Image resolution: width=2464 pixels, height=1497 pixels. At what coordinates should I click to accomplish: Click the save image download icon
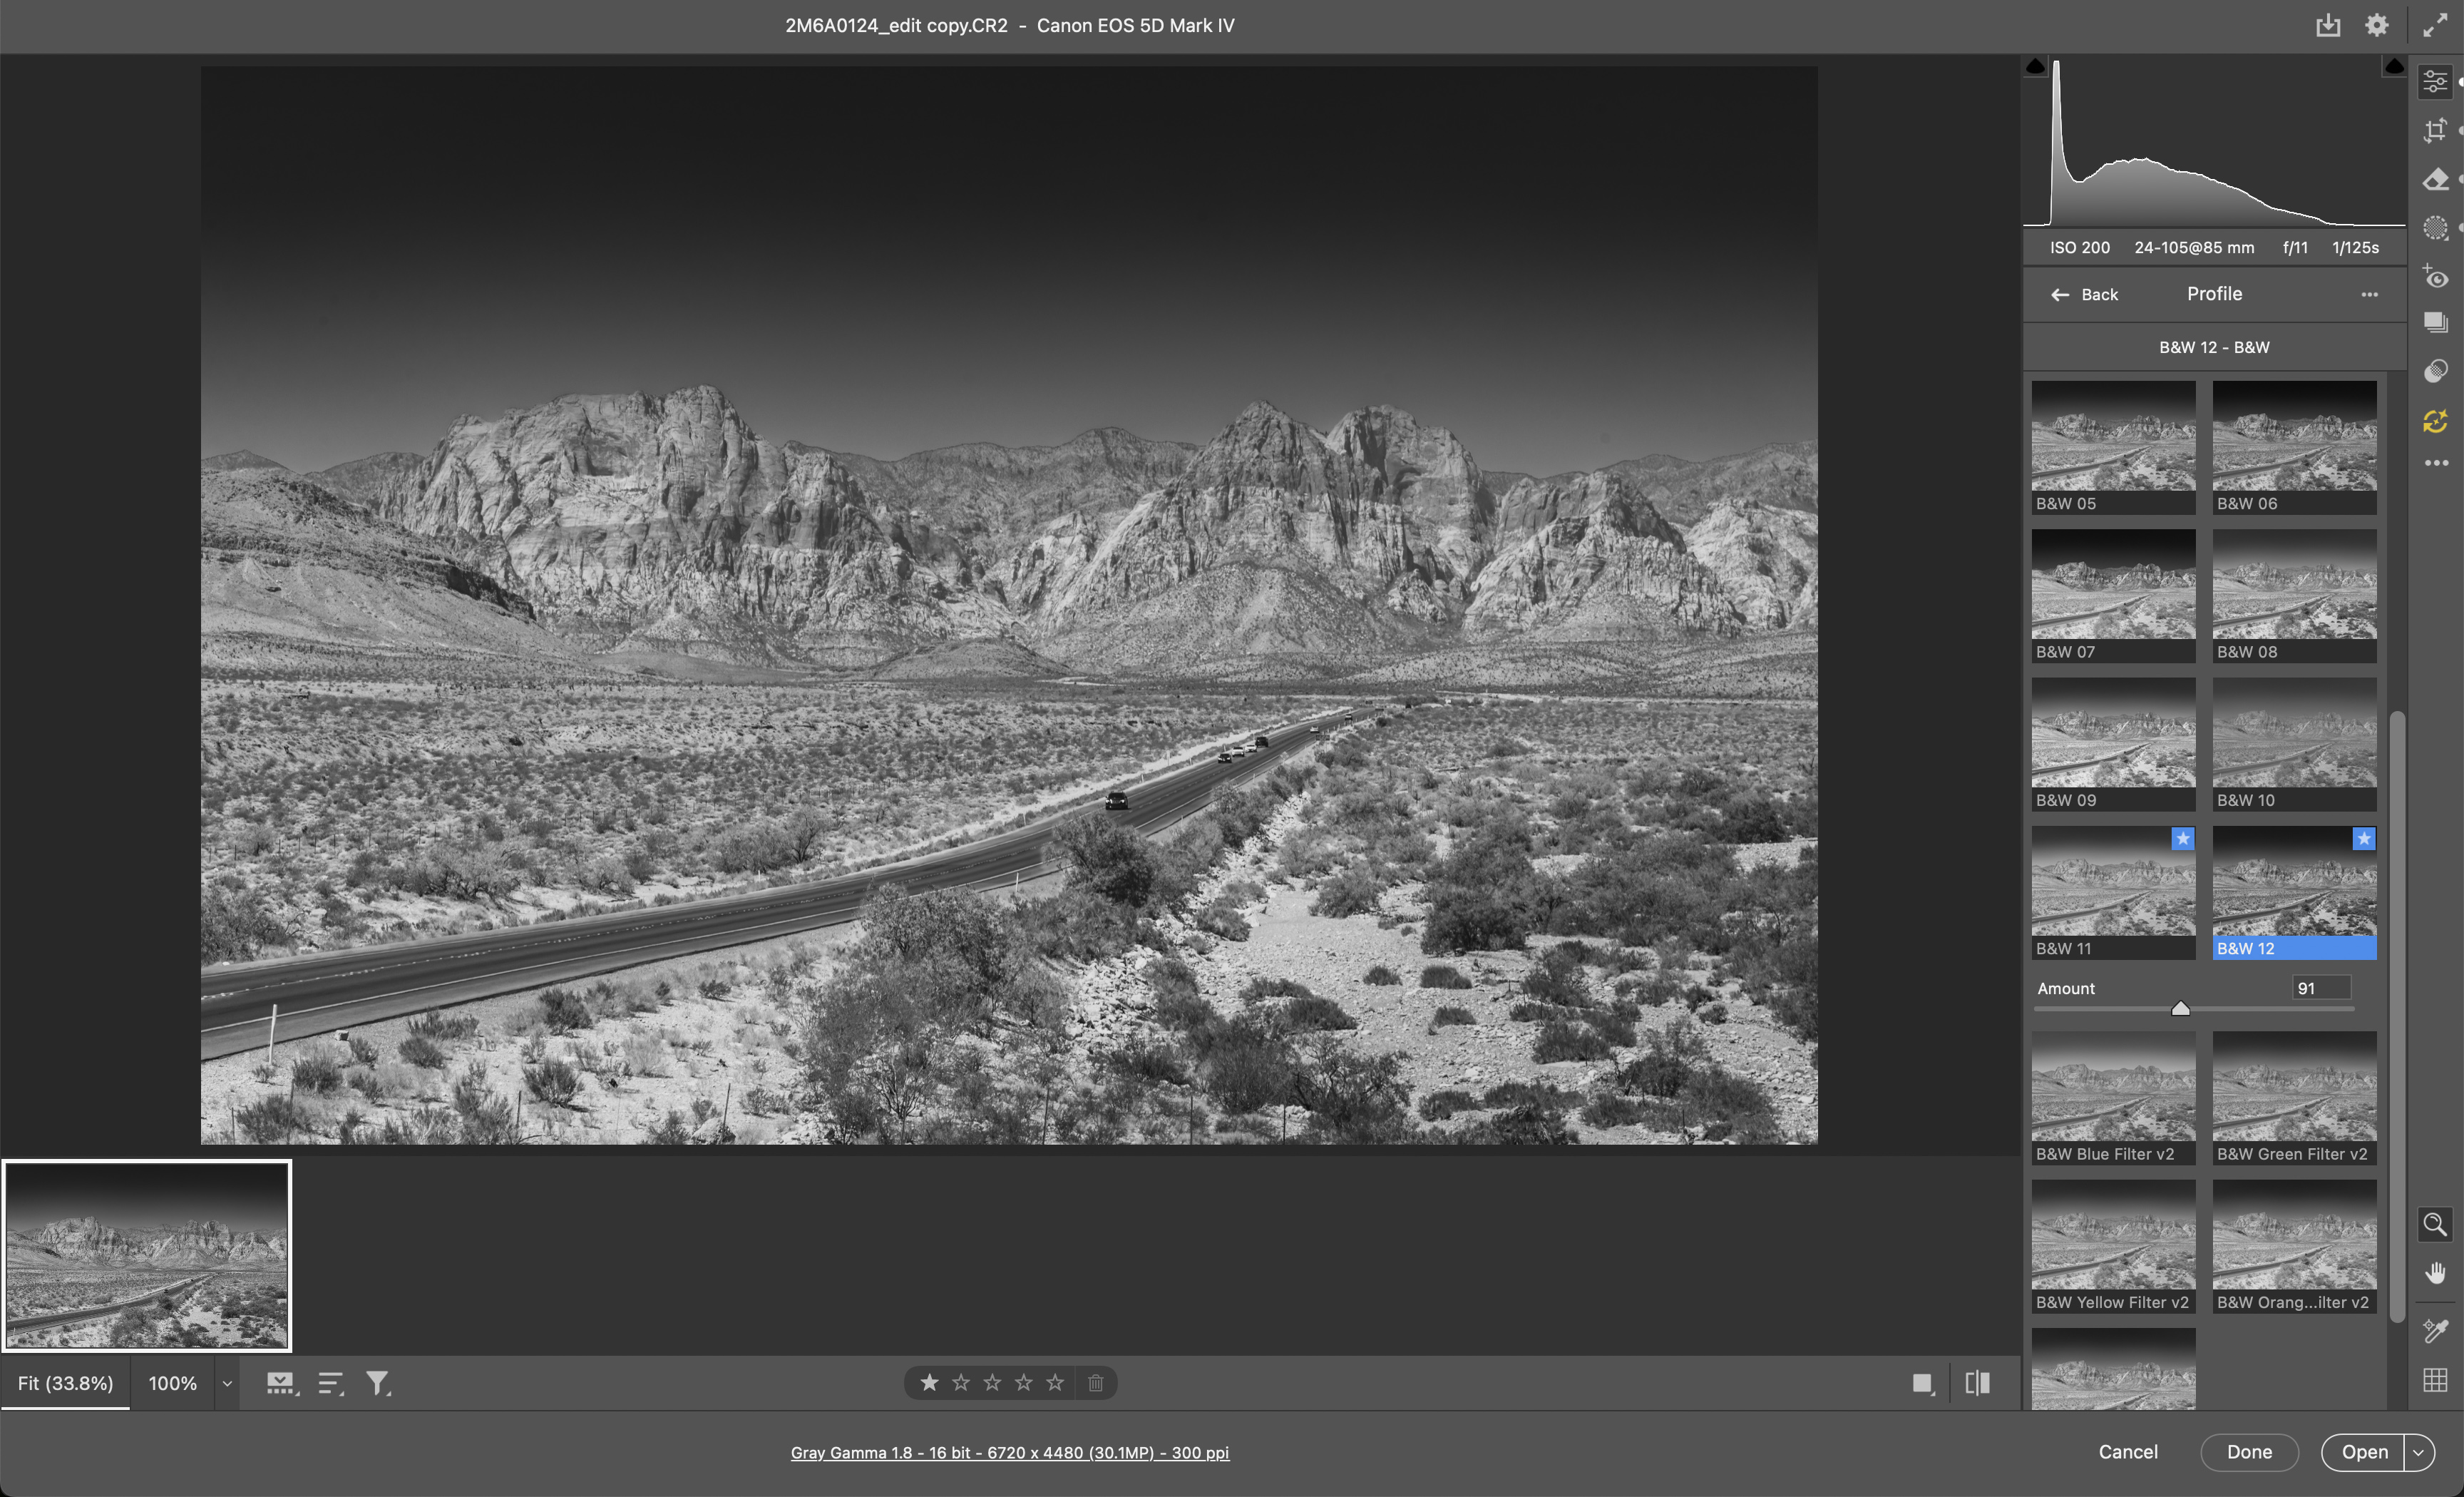(2328, 26)
